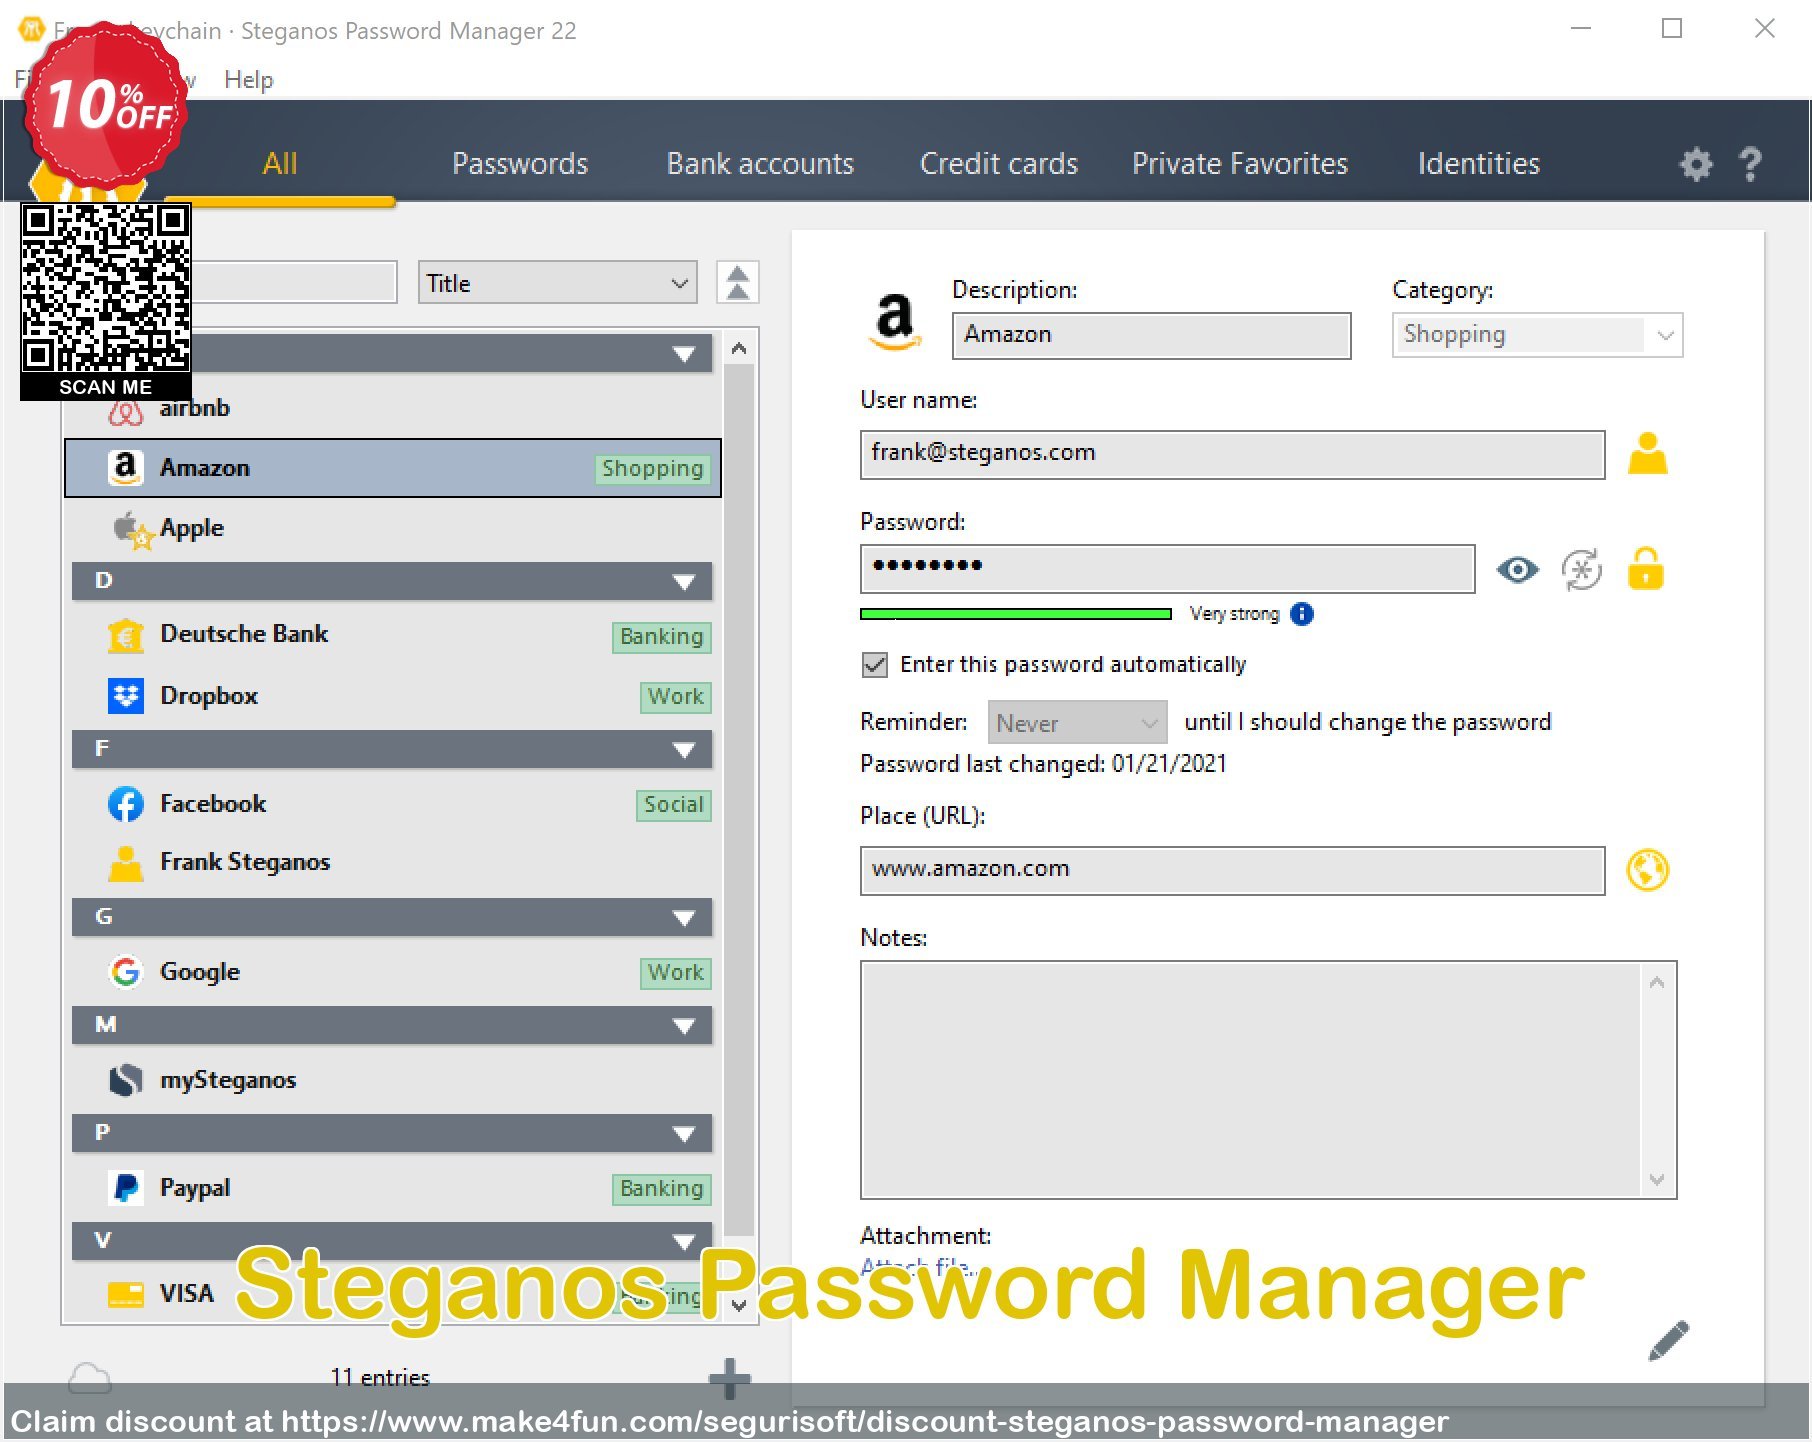Click the list scroll up arrow
The image size is (1812, 1442).
click(739, 349)
